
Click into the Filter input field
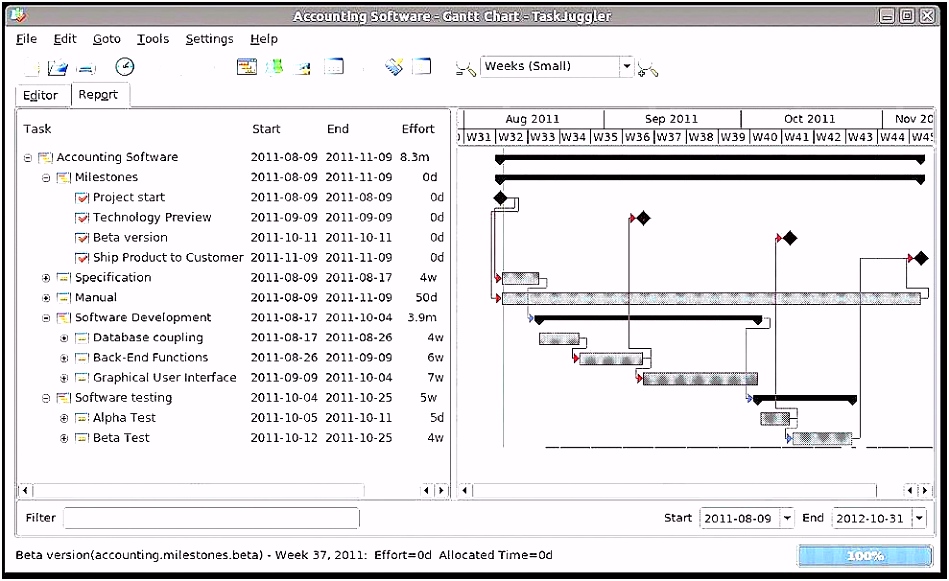click(211, 518)
